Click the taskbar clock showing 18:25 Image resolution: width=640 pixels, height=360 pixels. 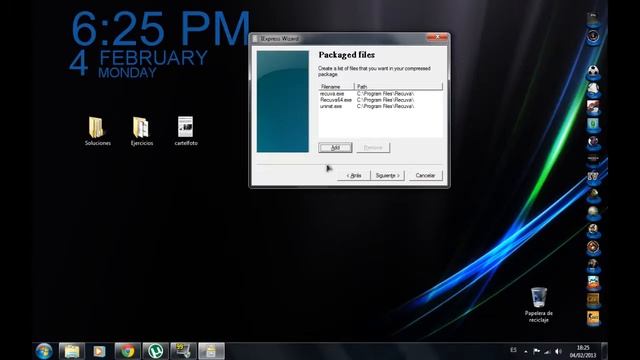point(583,351)
